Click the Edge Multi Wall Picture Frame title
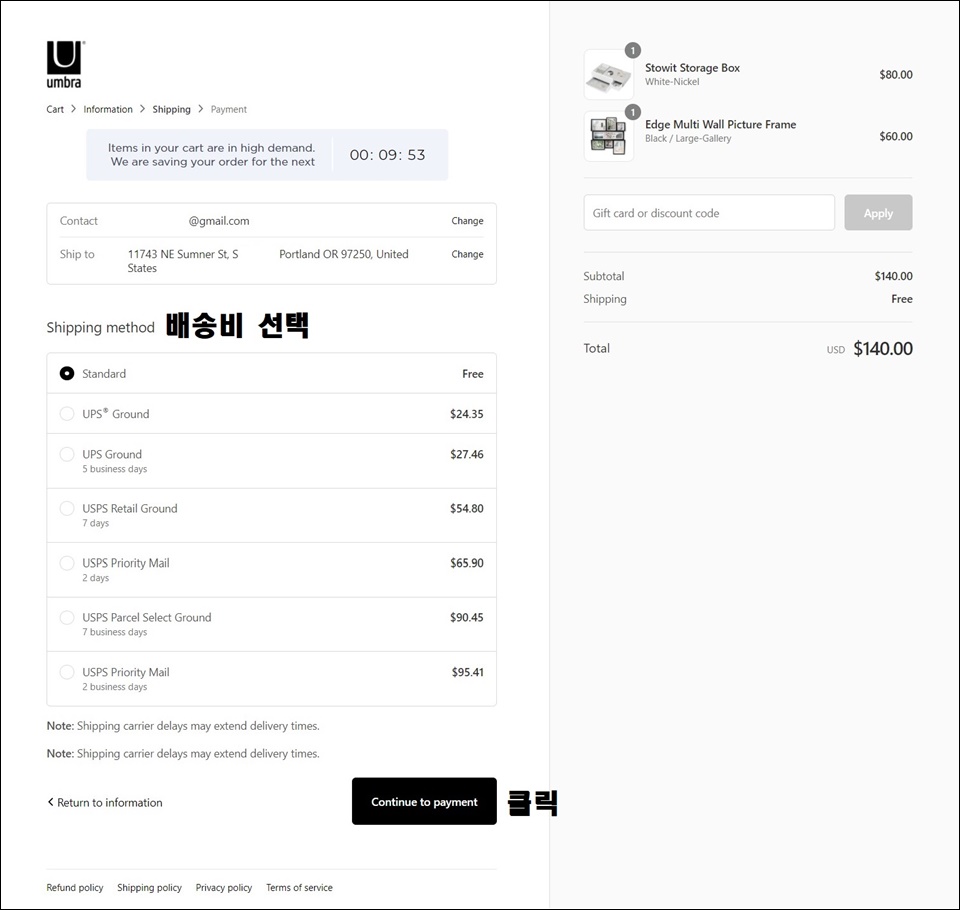The width and height of the screenshot is (960, 910). pyautogui.click(x=721, y=124)
